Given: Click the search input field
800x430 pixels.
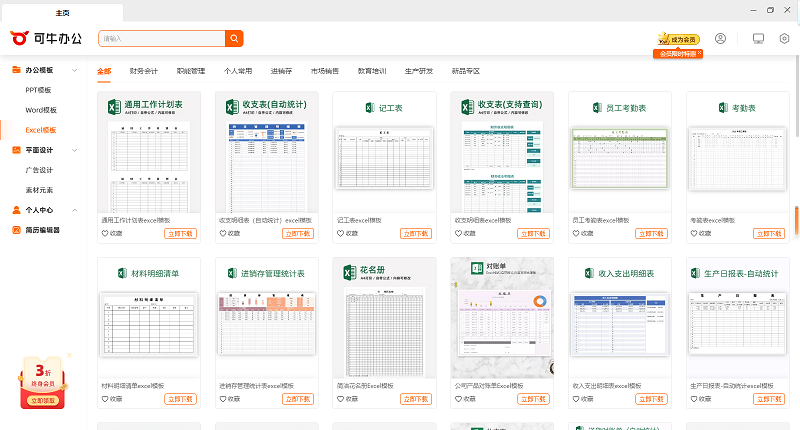Looking at the screenshot, I should [160, 39].
